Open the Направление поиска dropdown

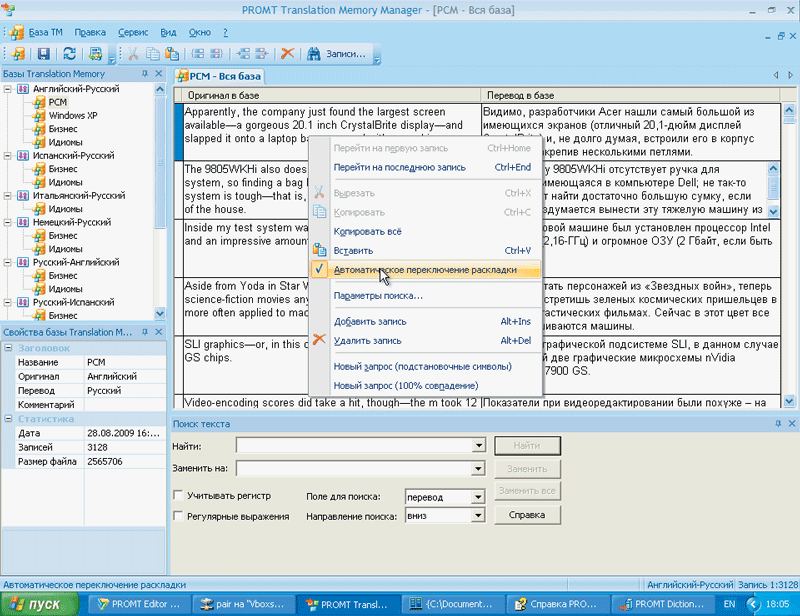[477, 517]
